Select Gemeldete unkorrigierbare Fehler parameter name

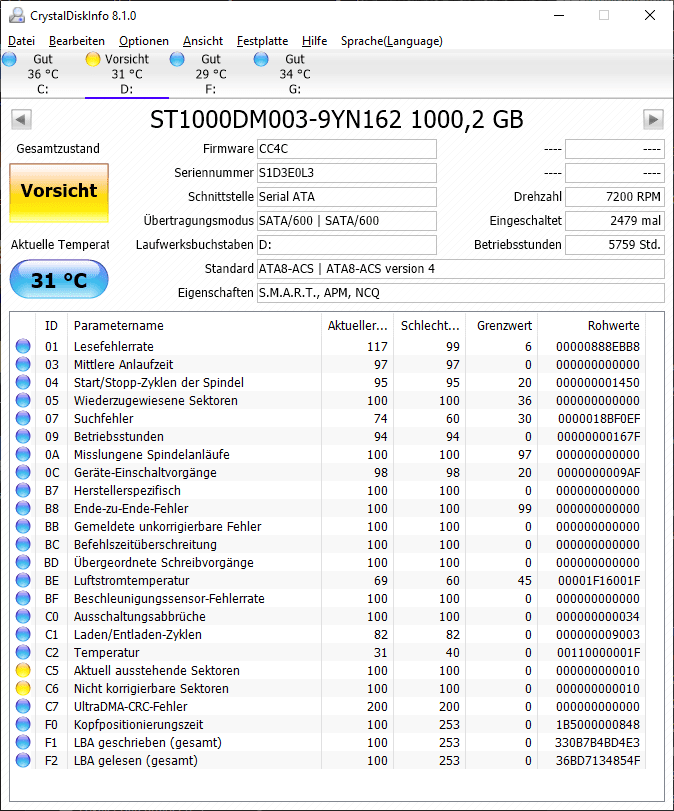(x=168, y=527)
